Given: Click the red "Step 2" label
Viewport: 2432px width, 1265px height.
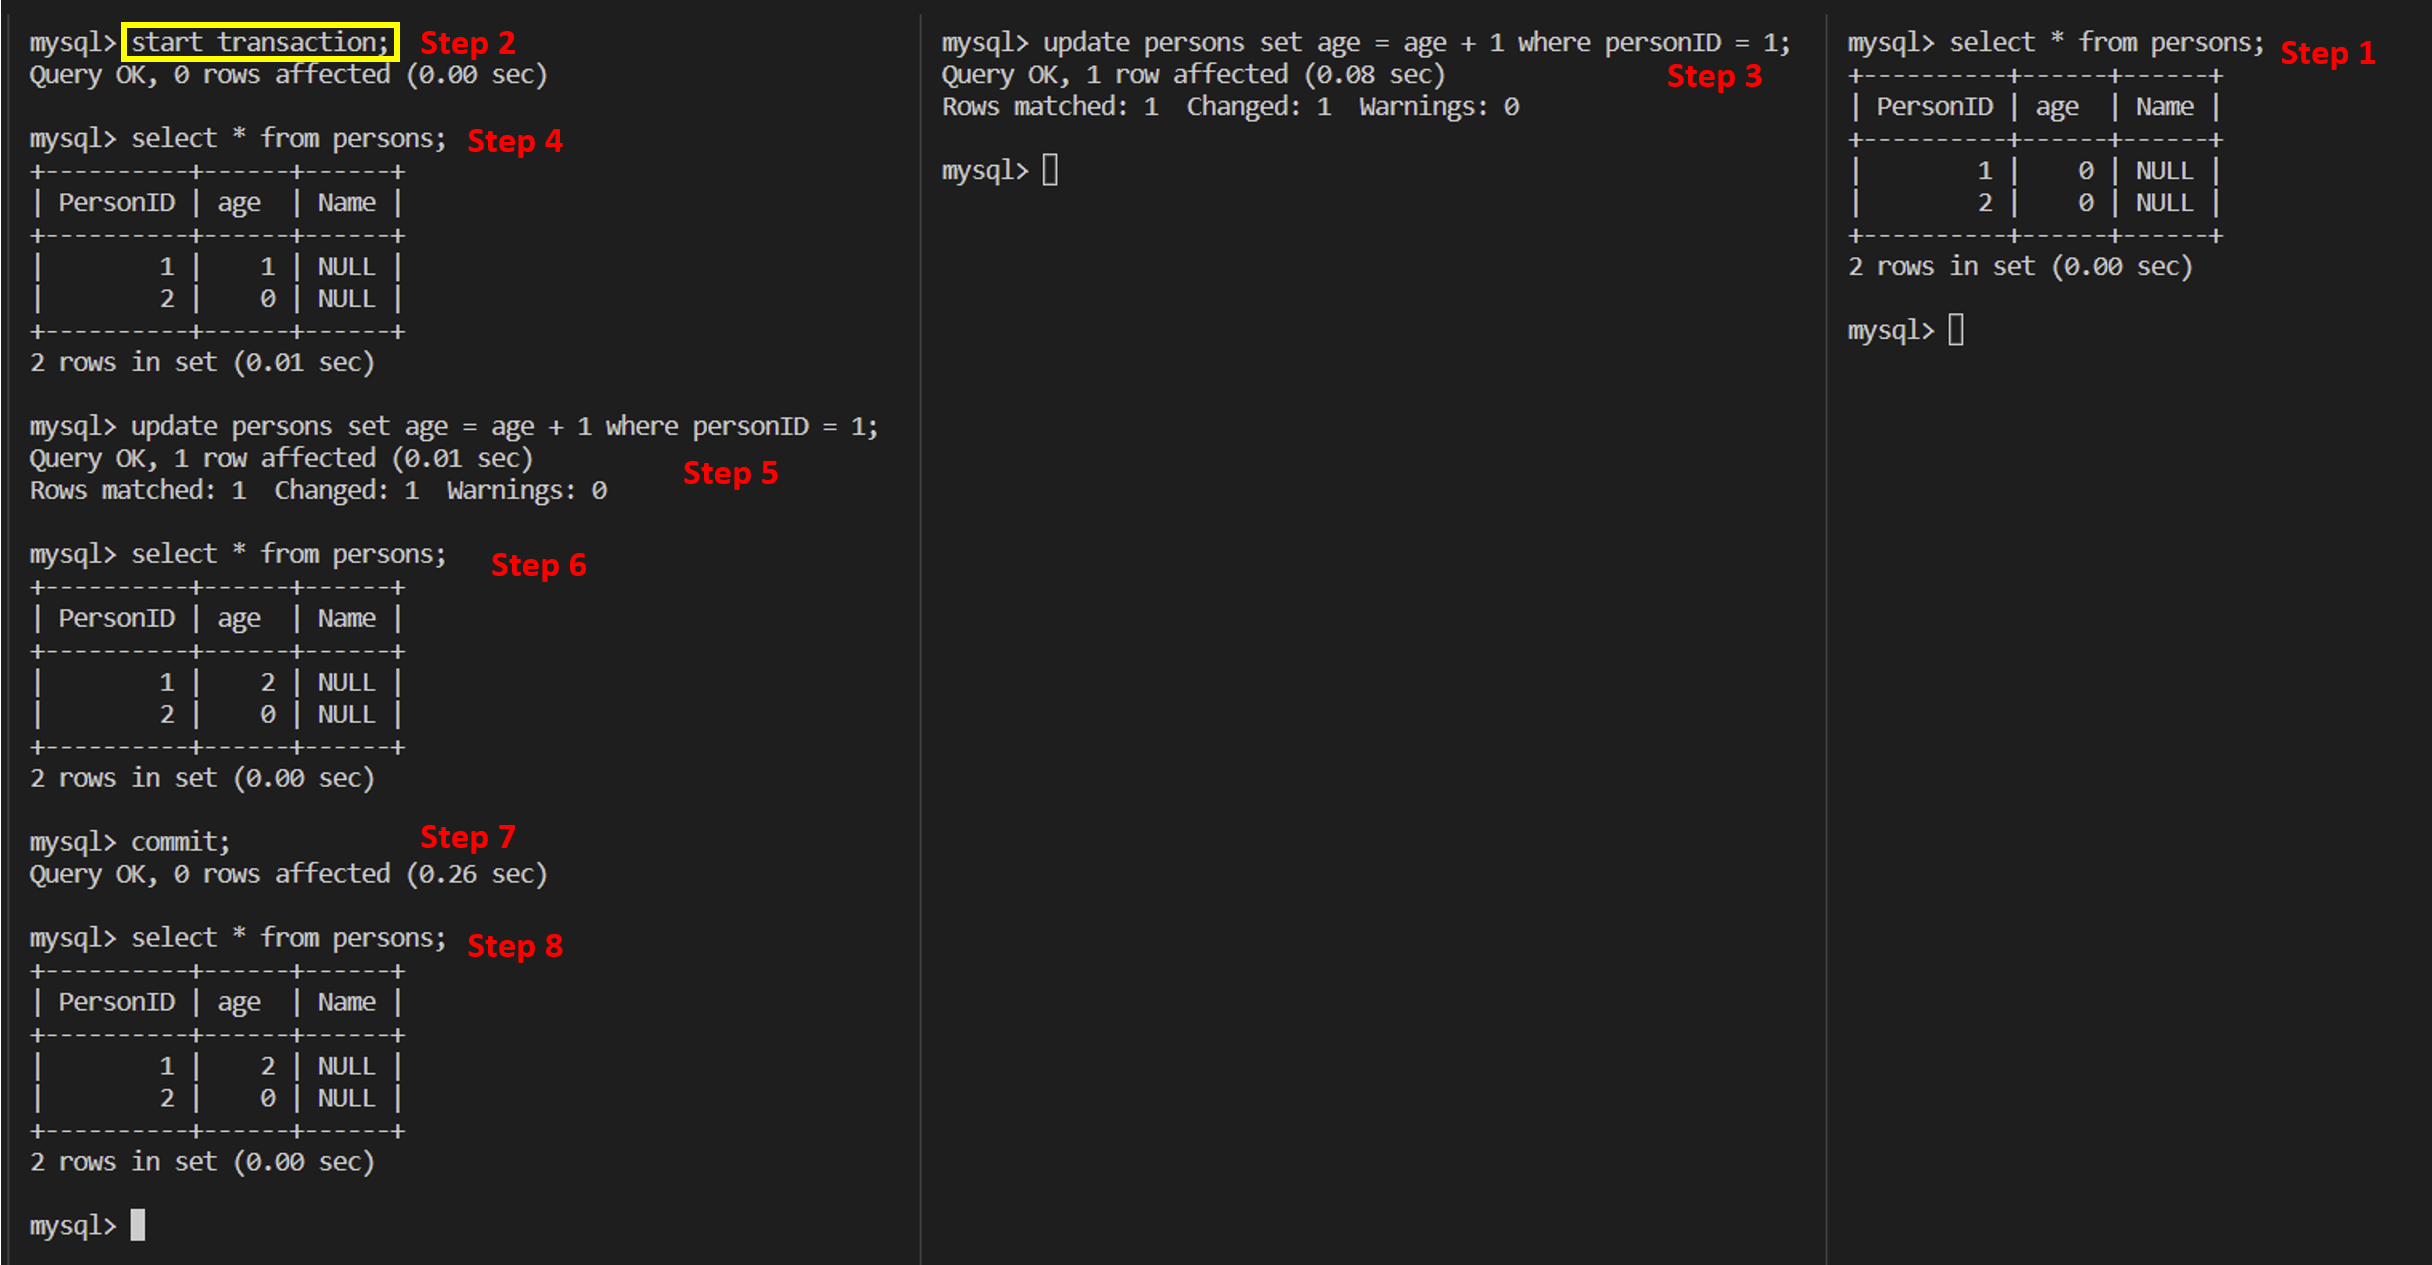Looking at the screenshot, I should coord(467,43).
